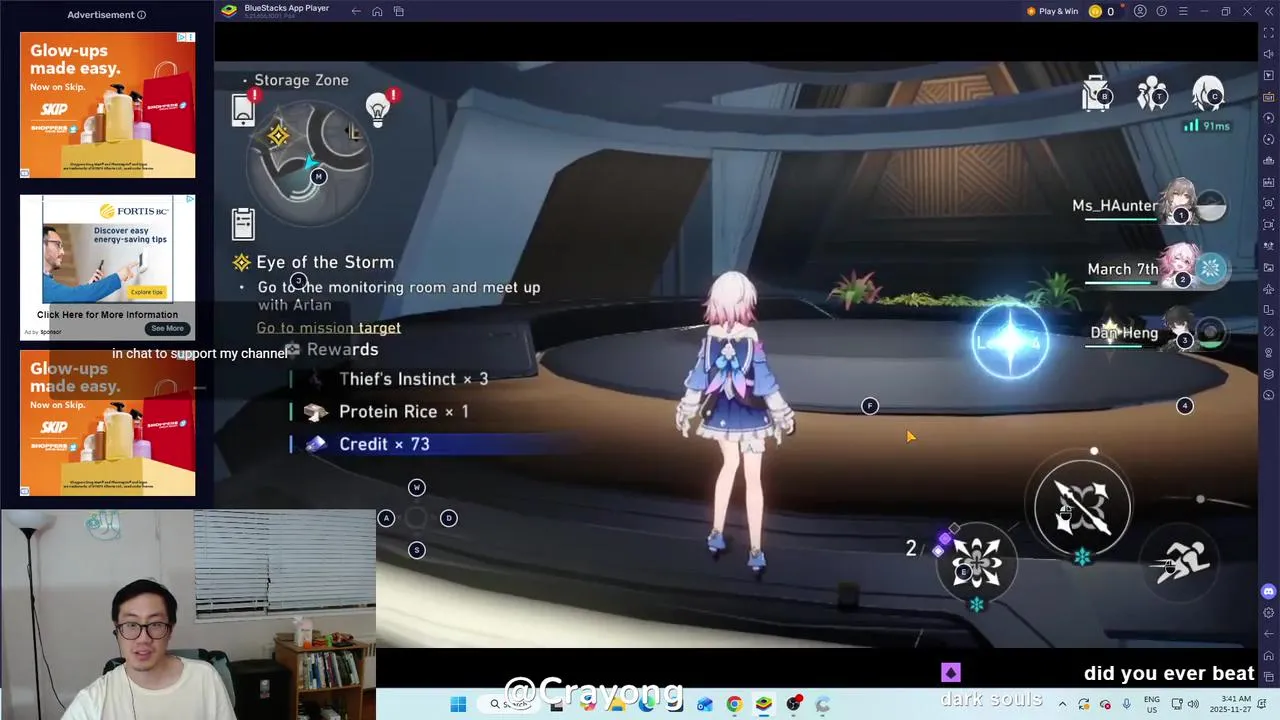
Task: Click BlueStacks back arrow in title bar
Action: coord(356,11)
